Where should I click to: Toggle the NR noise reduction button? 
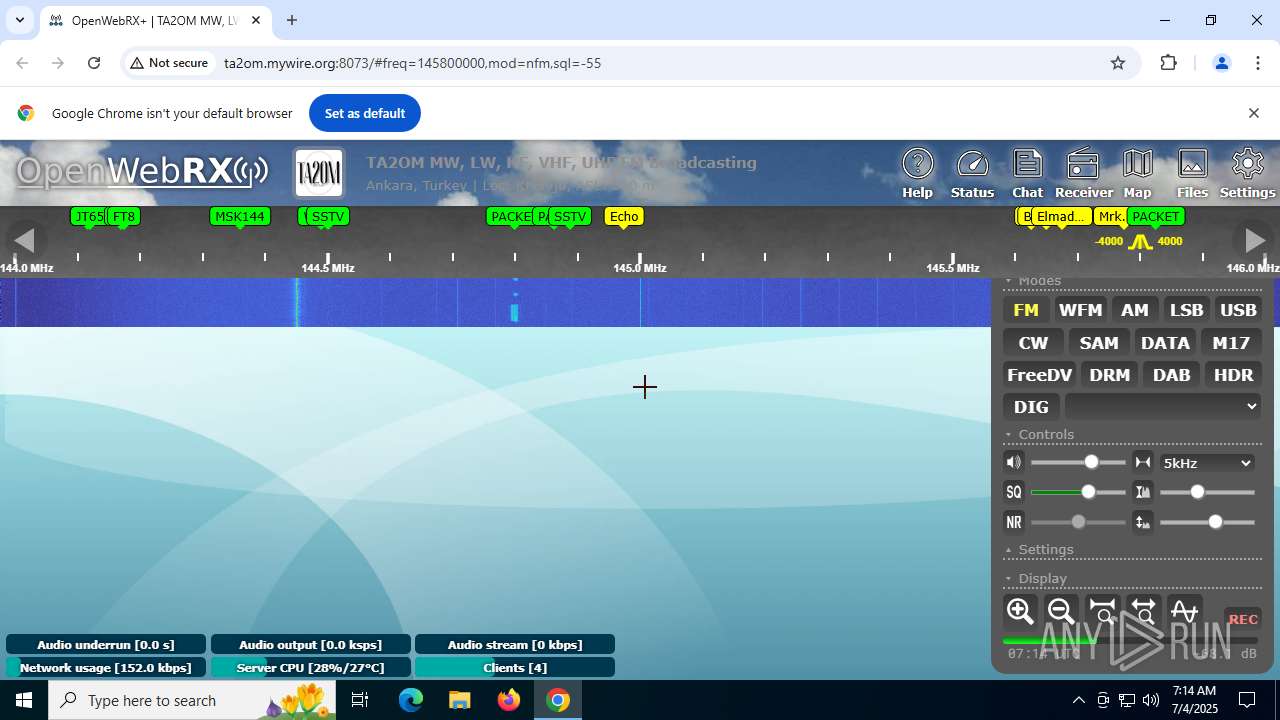(x=1014, y=522)
